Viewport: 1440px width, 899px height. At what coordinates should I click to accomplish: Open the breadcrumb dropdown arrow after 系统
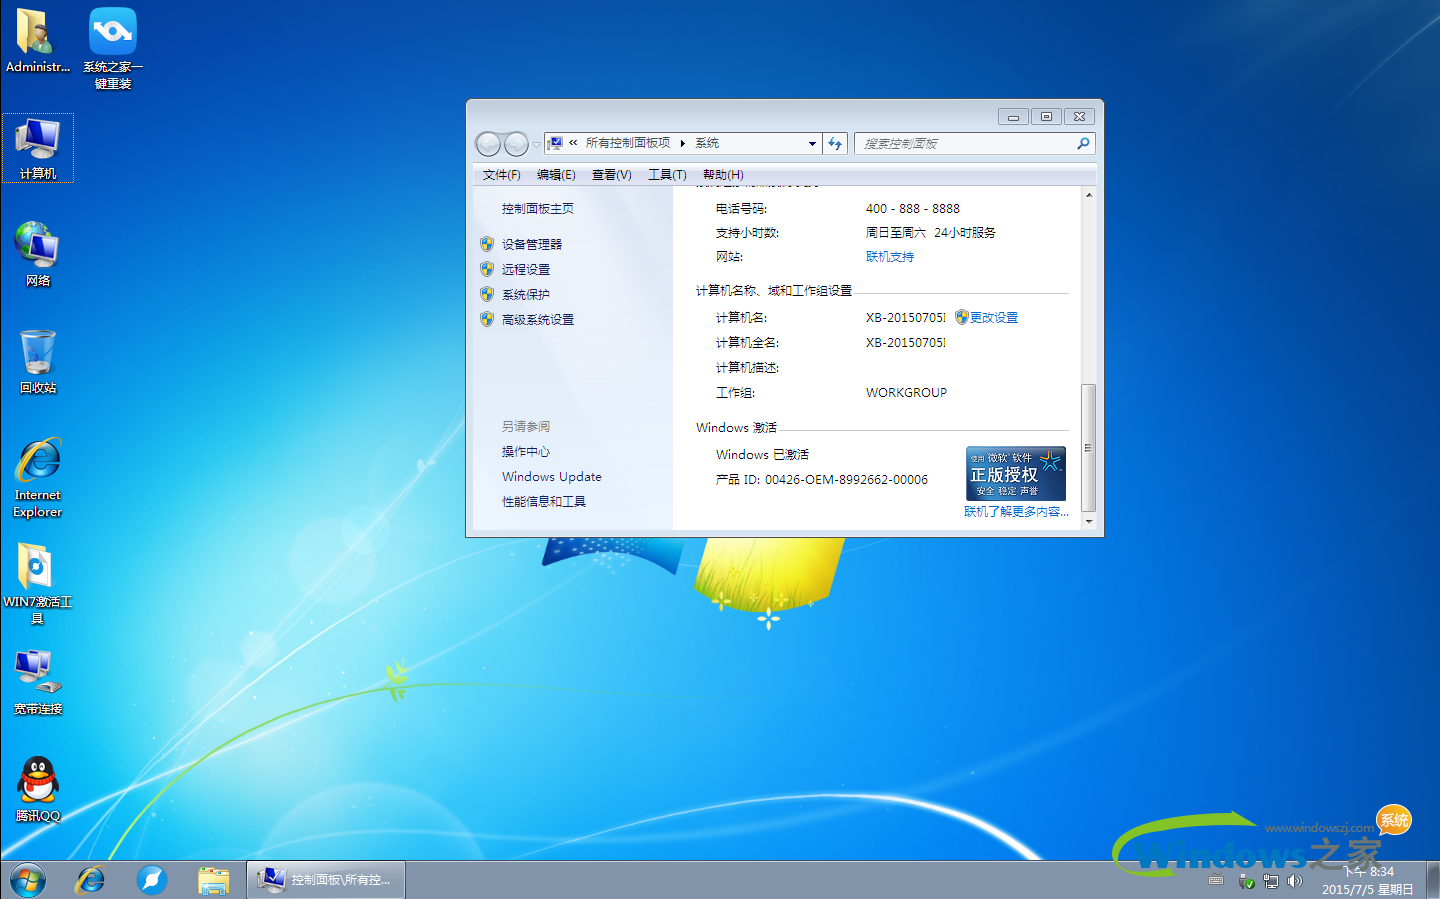point(812,143)
